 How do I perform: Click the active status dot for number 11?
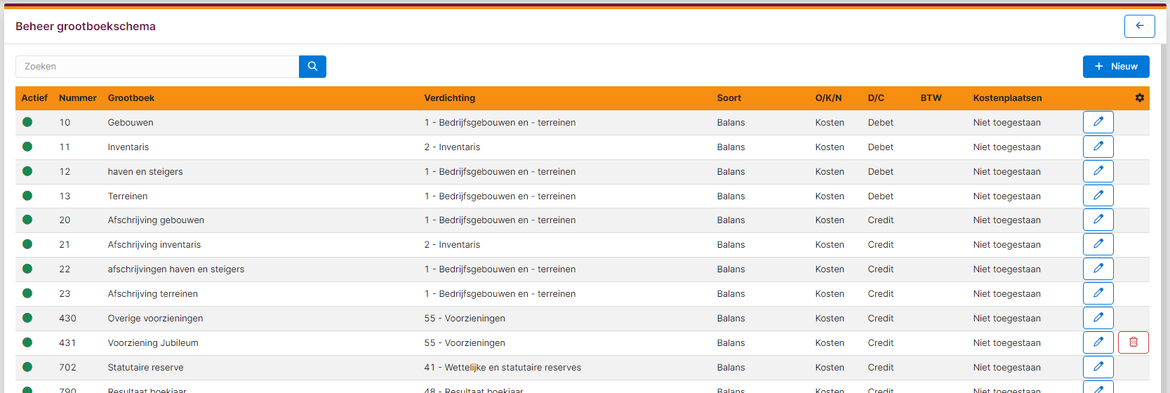(28, 146)
